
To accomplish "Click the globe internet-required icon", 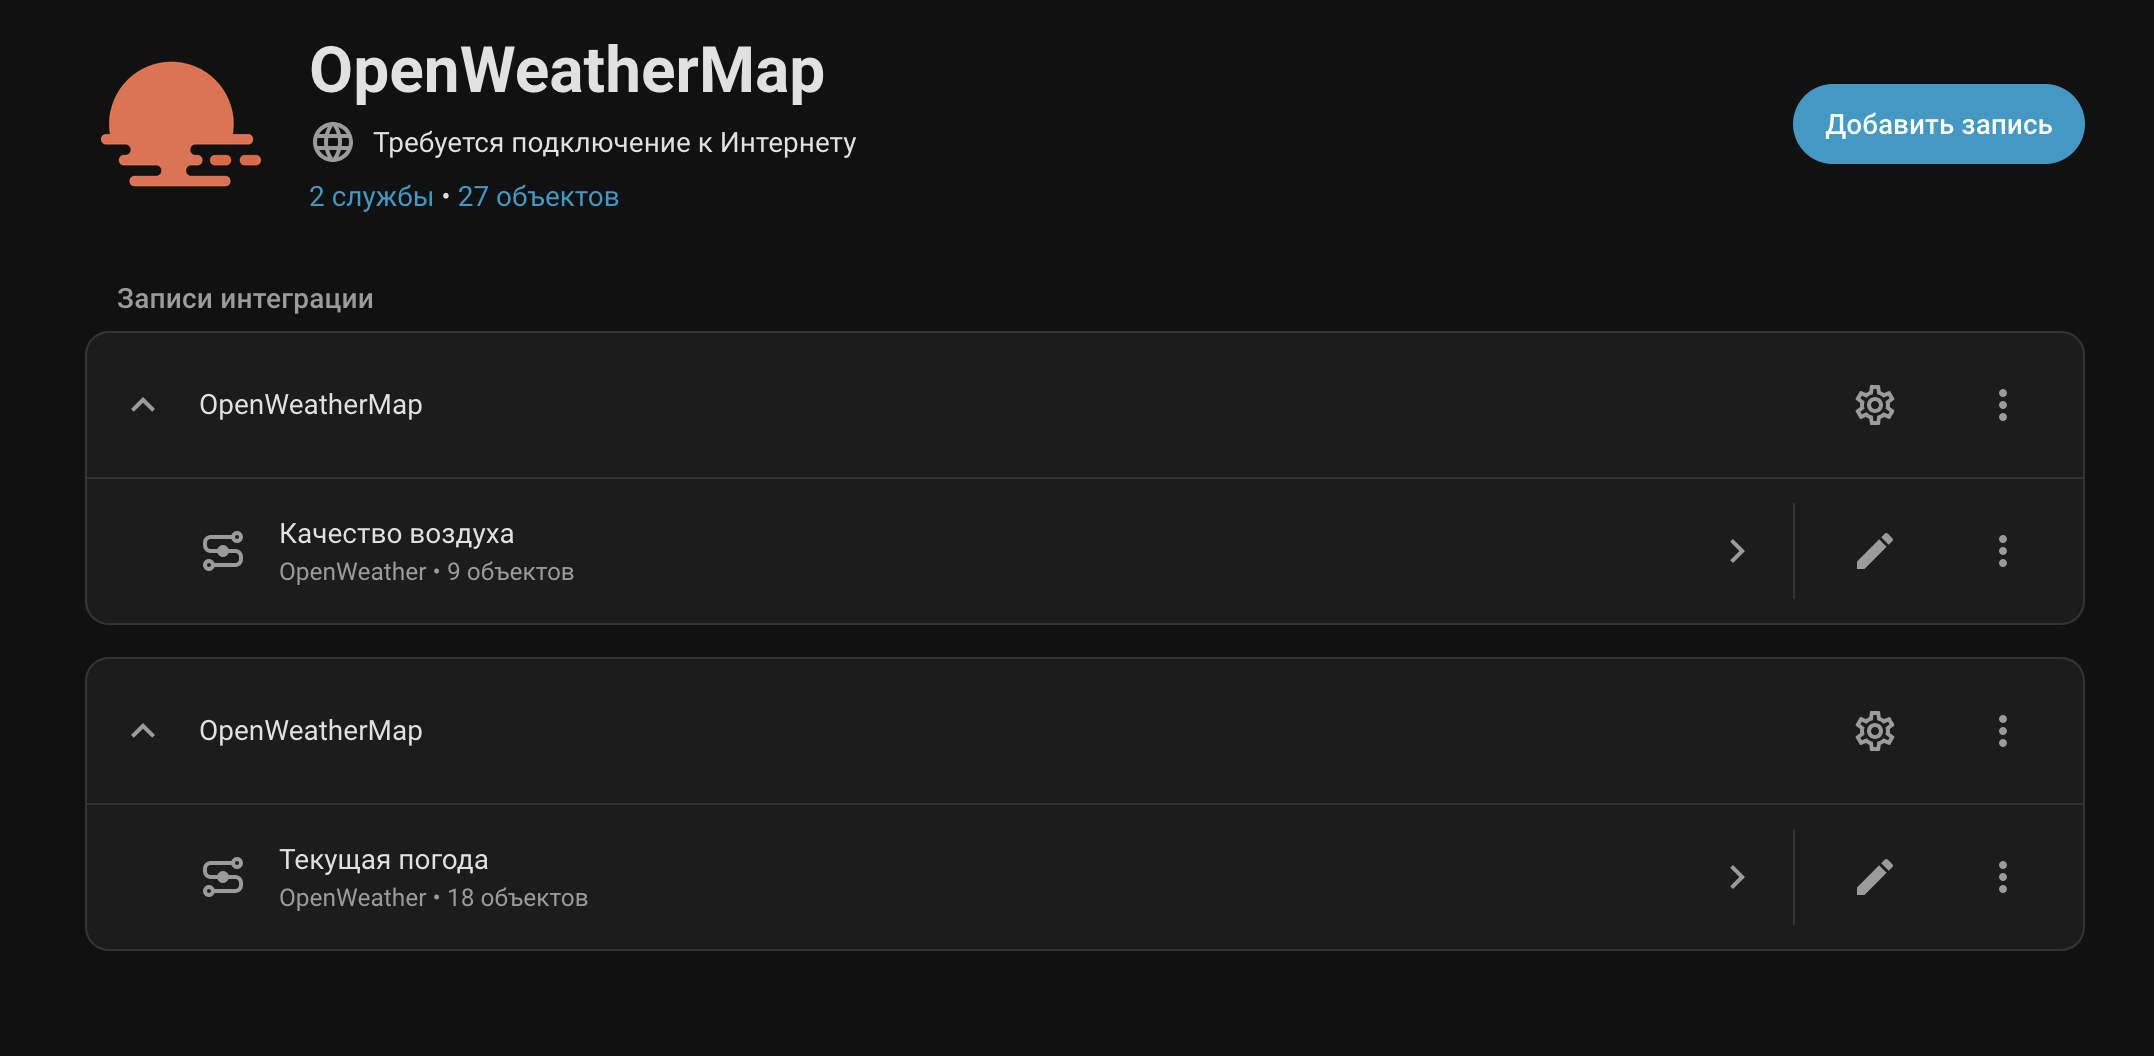I will [333, 143].
